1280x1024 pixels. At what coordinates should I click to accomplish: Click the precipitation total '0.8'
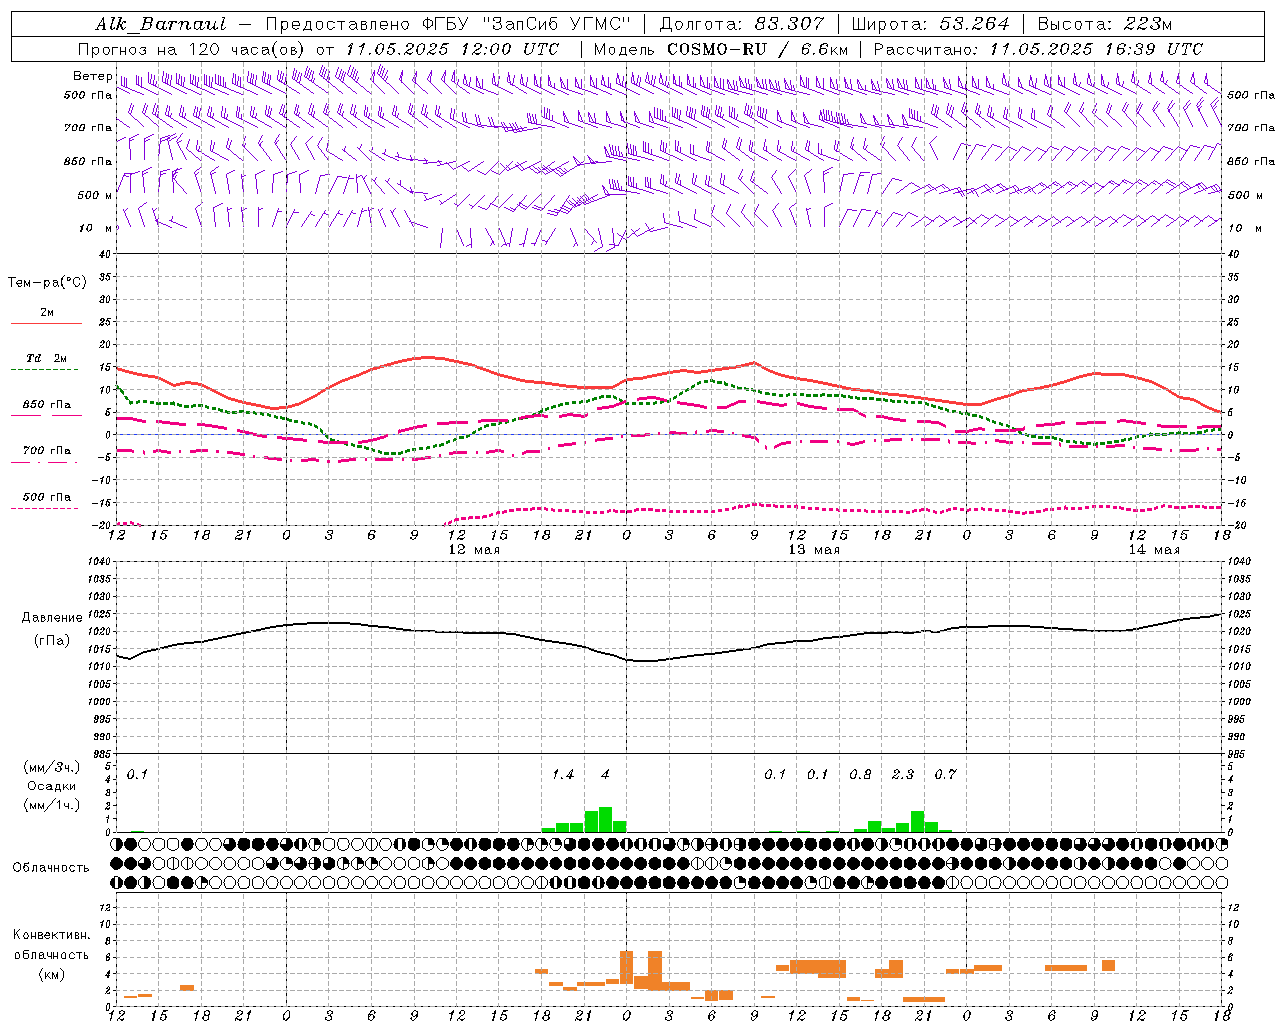pyautogui.click(x=860, y=775)
